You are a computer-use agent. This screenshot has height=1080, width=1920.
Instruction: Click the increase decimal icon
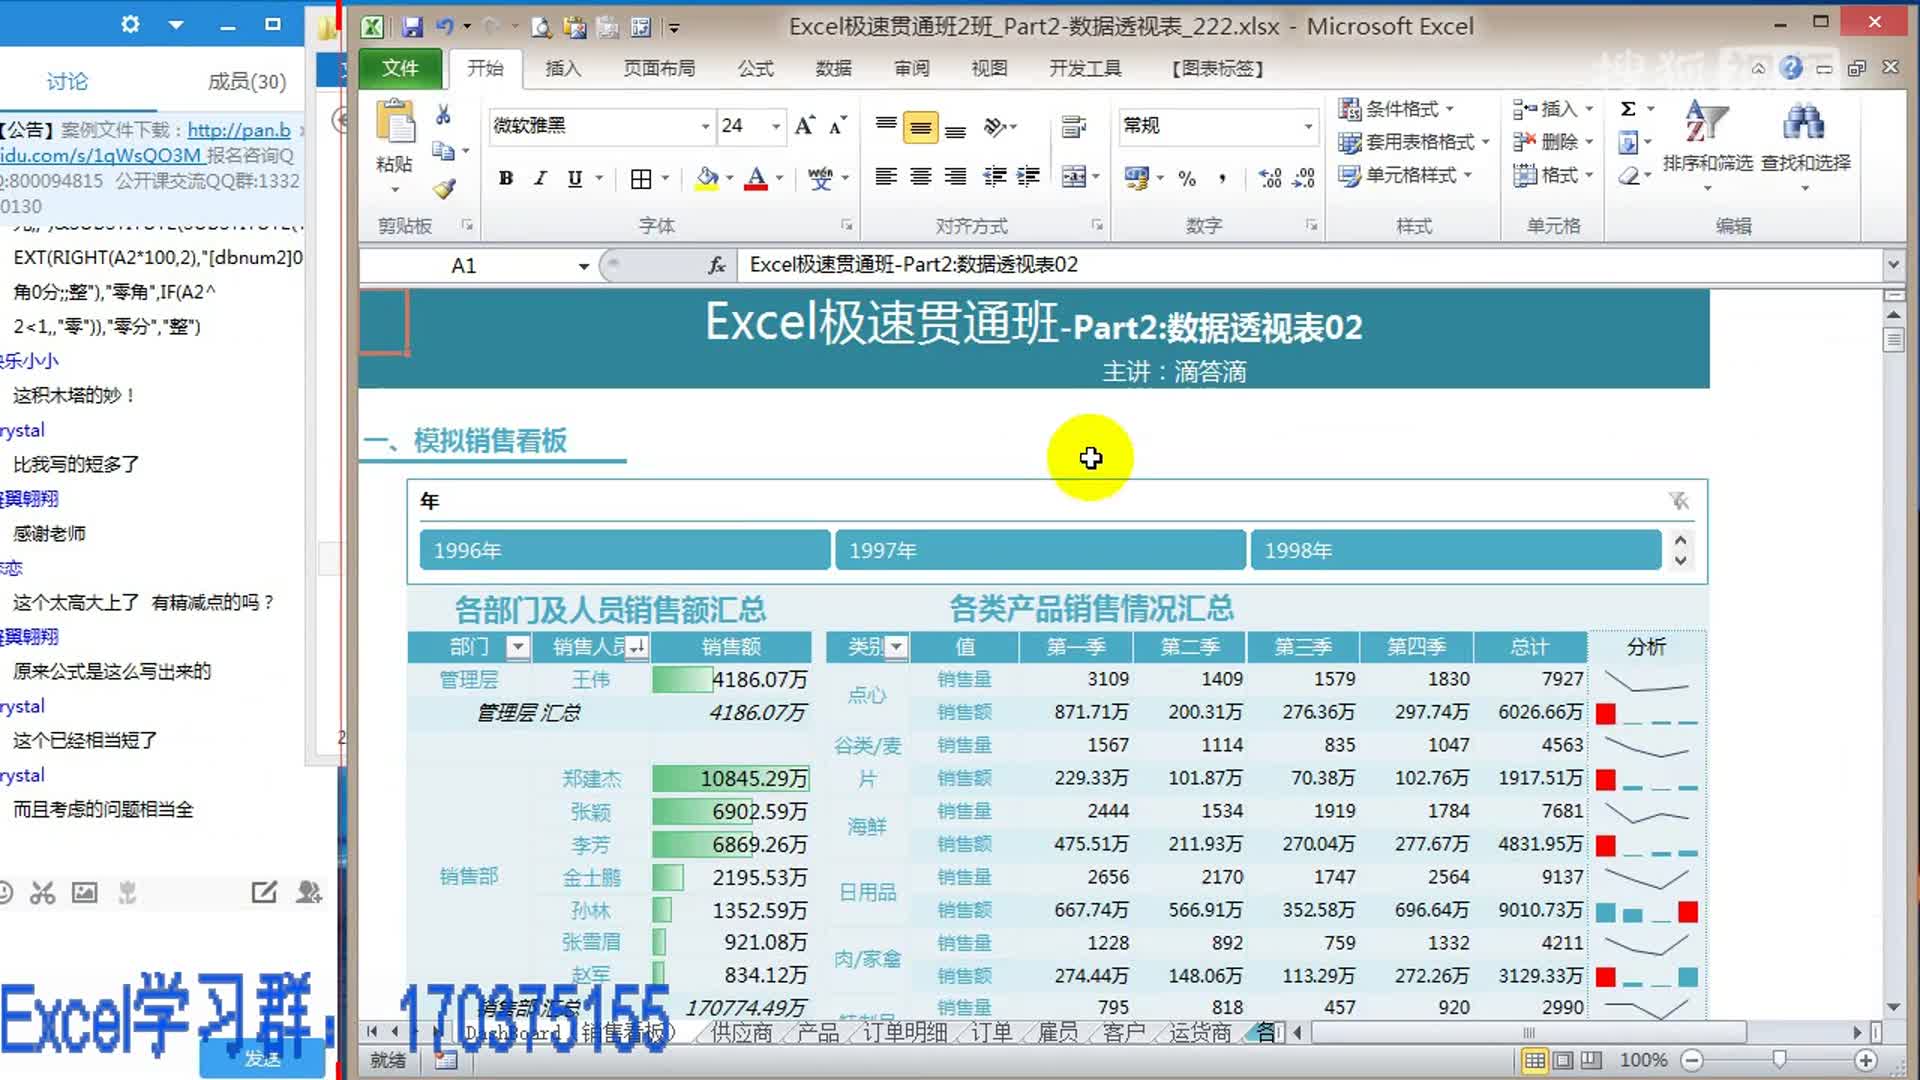[x=1270, y=178]
